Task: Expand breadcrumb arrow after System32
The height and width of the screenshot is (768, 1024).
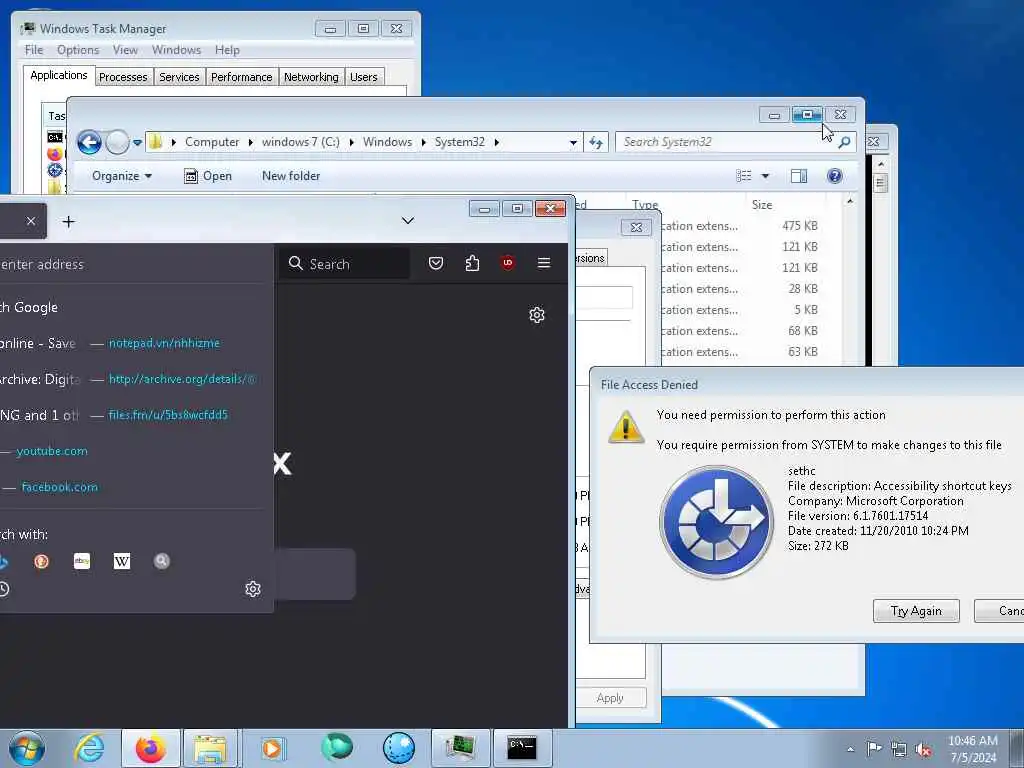Action: pyautogui.click(x=497, y=142)
